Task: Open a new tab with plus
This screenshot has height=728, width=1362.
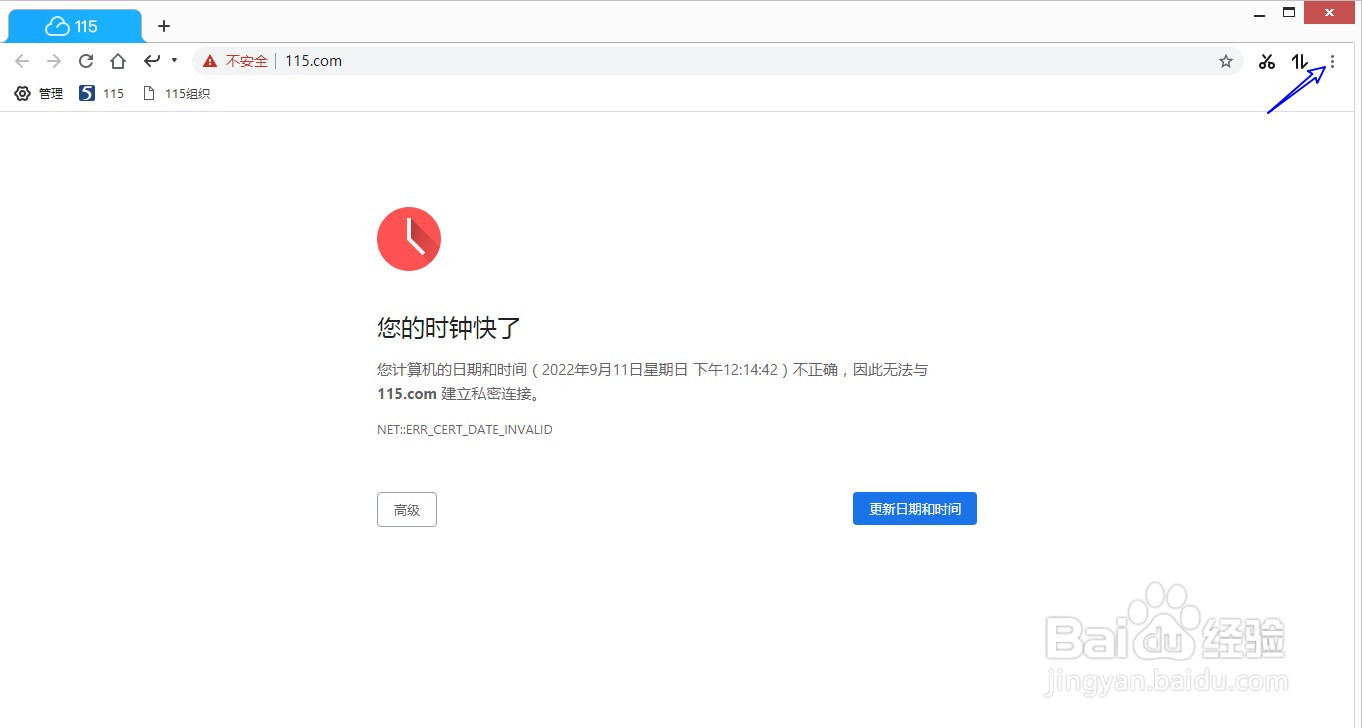Action: click(164, 26)
